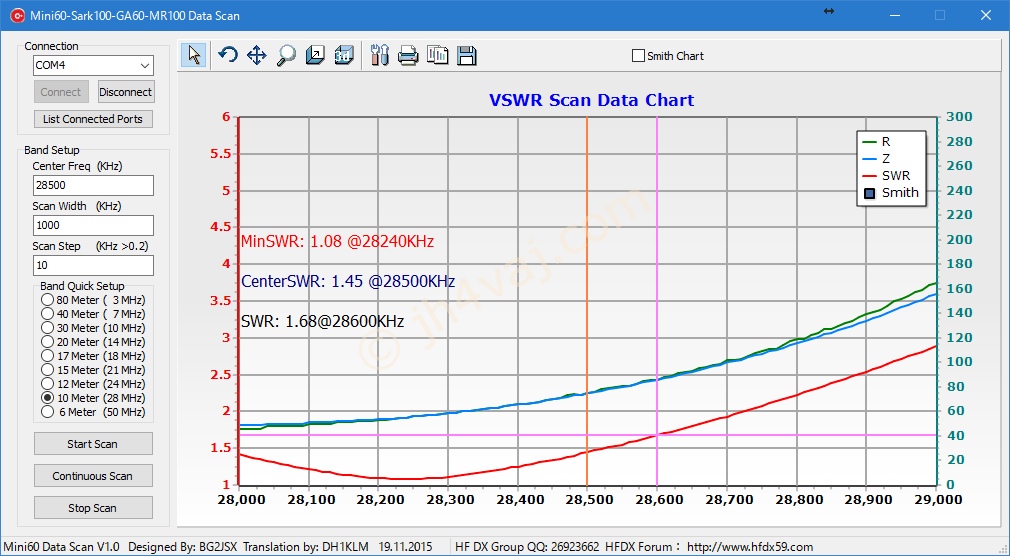Select the arrow pointer tool
Image resolution: width=1010 pixels, height=556 pixels.
click(x=193, y=55)
